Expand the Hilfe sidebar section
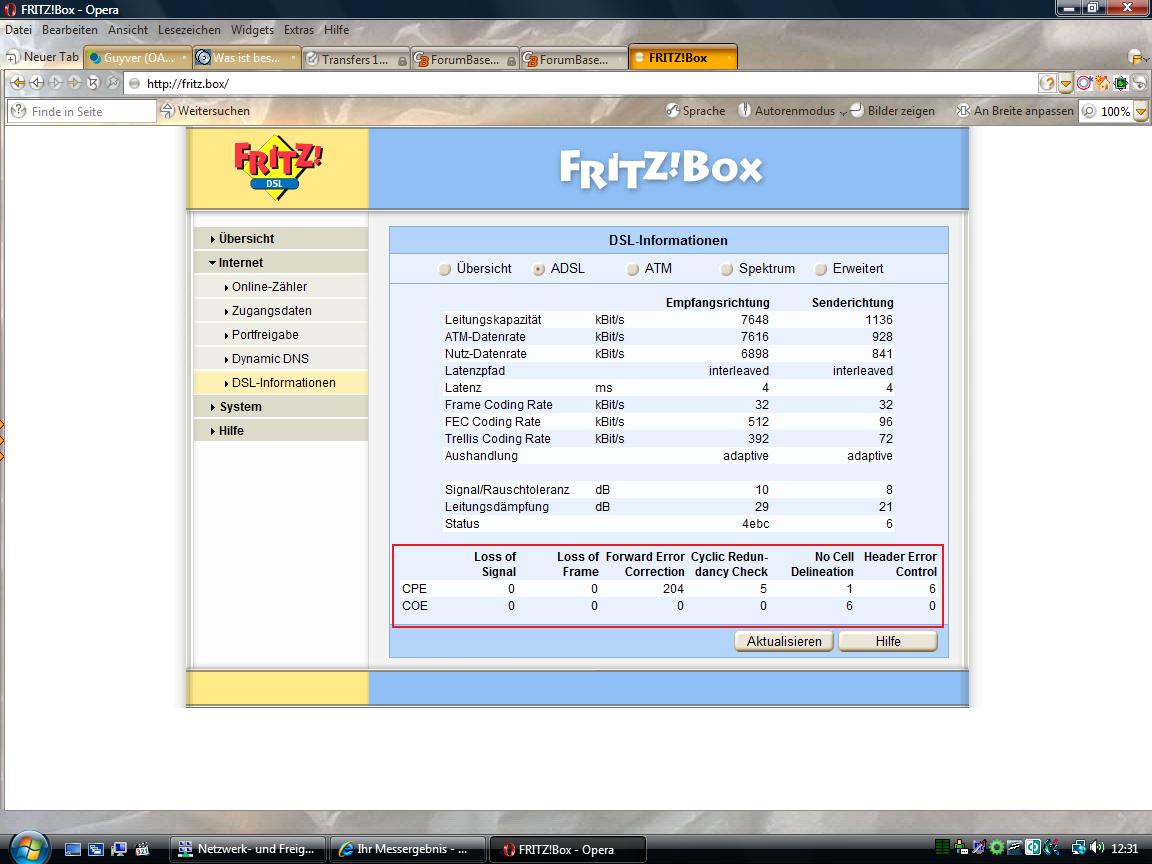1152x864 pixels. (281, 431)
